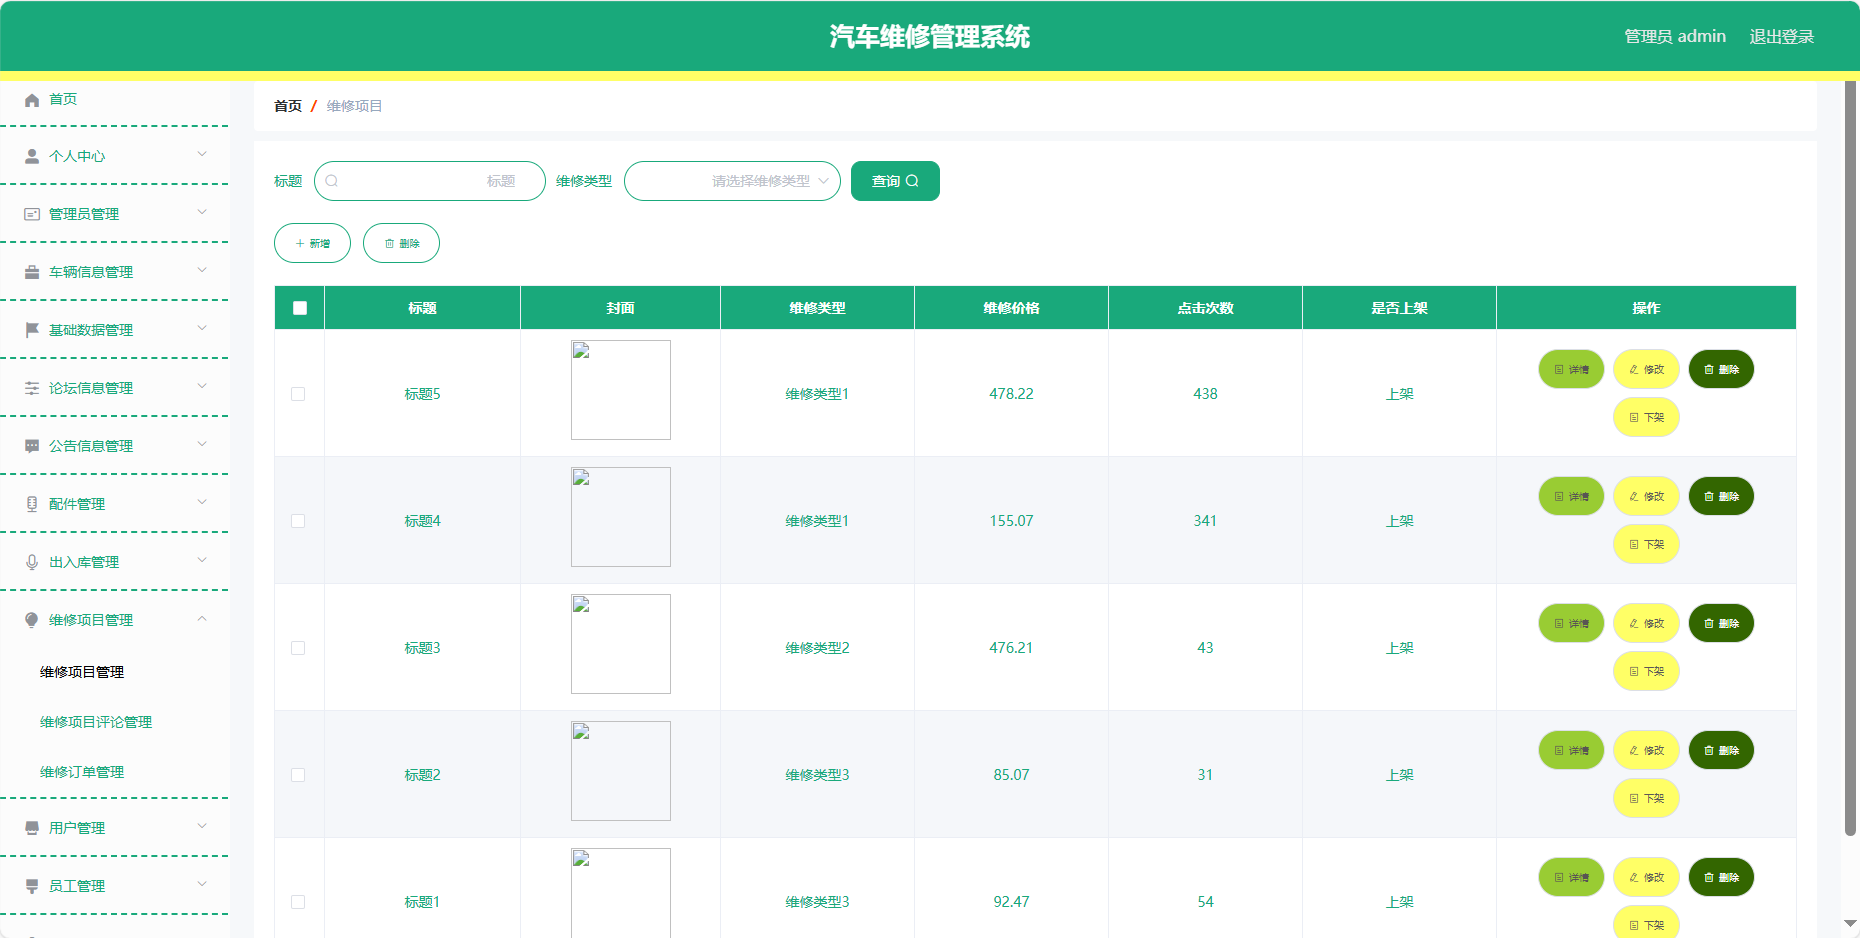Delete the 标题1 row
Viewport: 1860px width, 938px height.
(x=1721, y=877)
